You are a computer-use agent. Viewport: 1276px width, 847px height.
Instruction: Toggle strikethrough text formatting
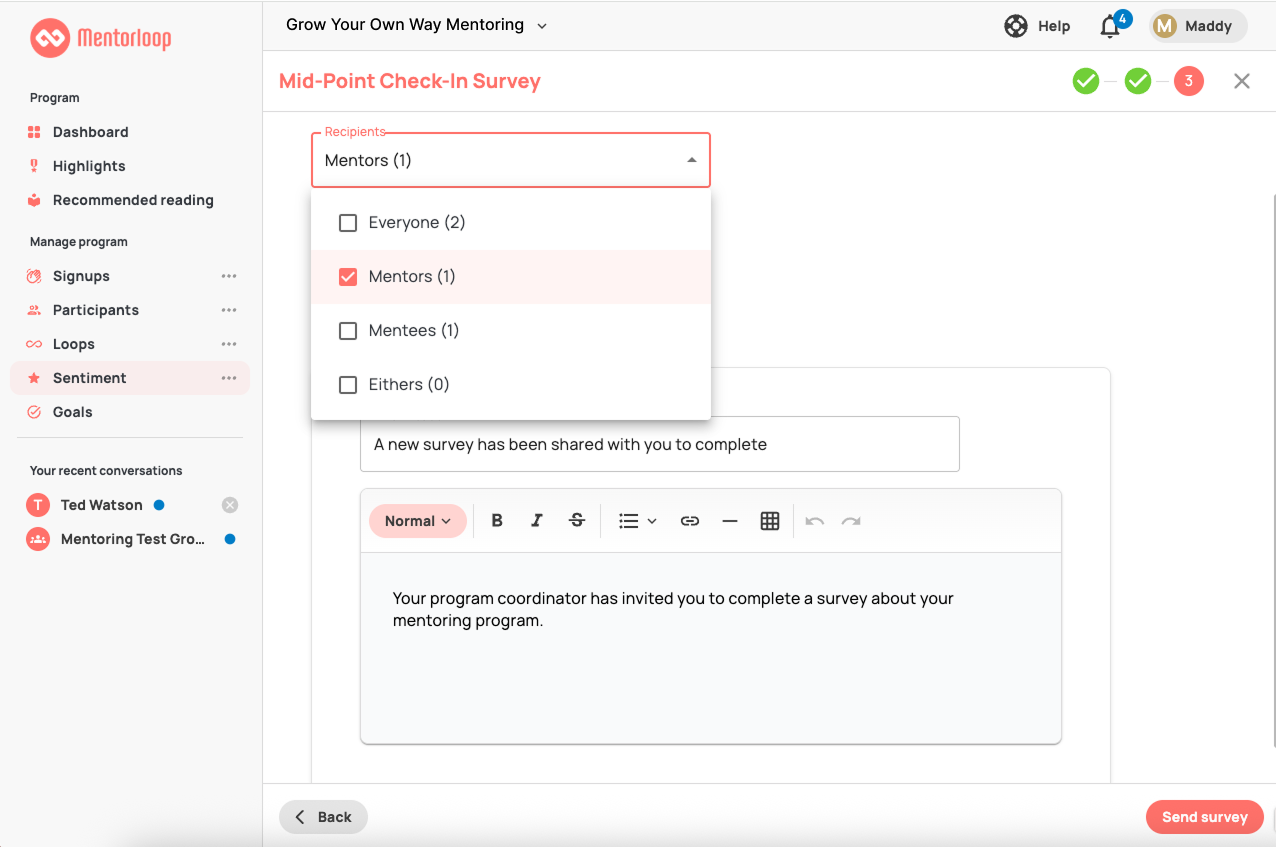coord(577,521)
